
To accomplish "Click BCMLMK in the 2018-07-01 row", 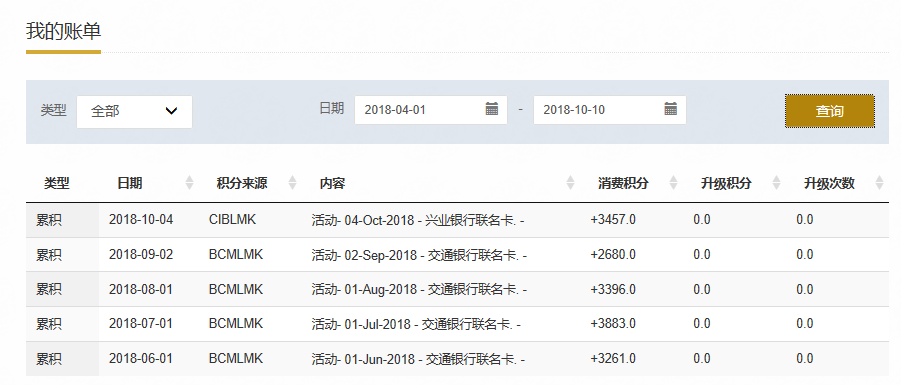I will (x=236, y=324).
